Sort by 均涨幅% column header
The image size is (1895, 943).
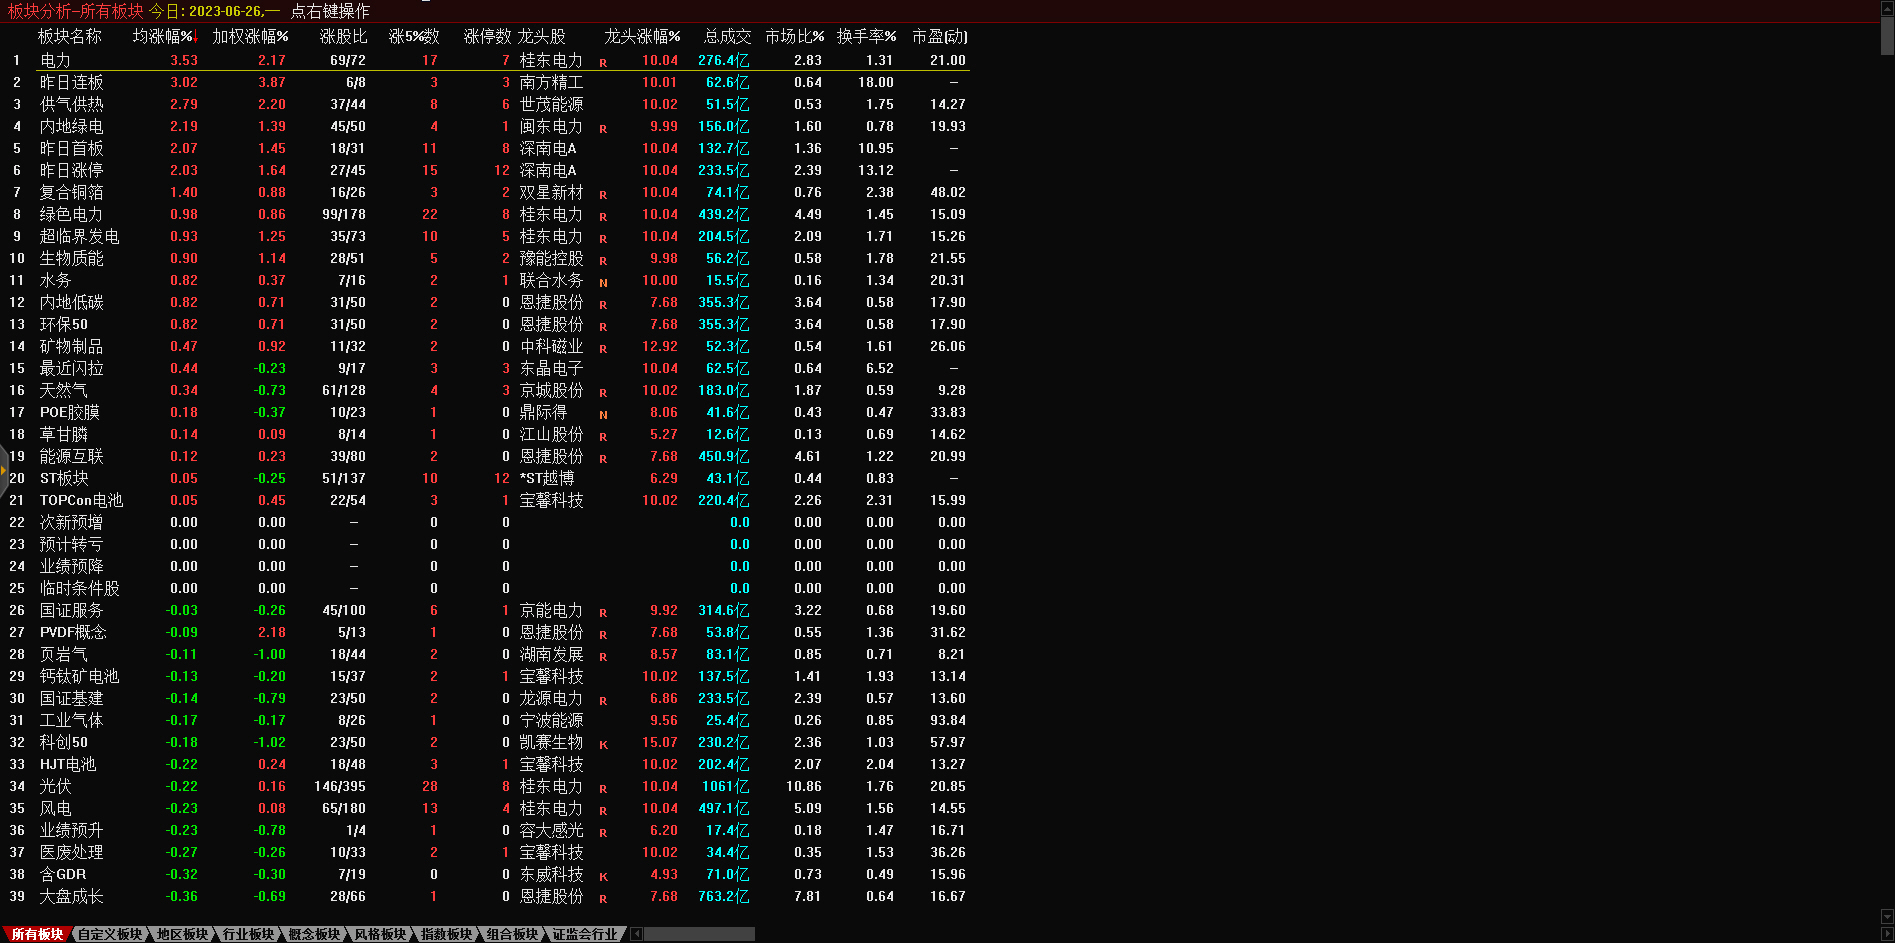click(x=163, y=36)
